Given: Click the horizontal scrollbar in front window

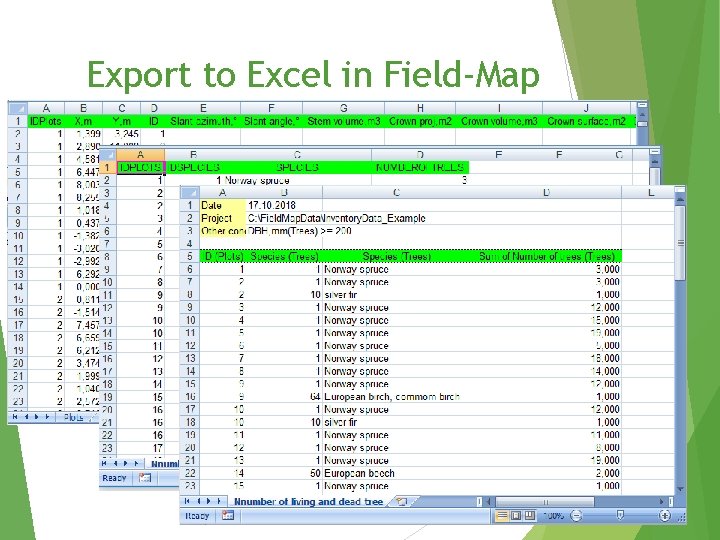Looking at the screenshot, I should 545,502.
